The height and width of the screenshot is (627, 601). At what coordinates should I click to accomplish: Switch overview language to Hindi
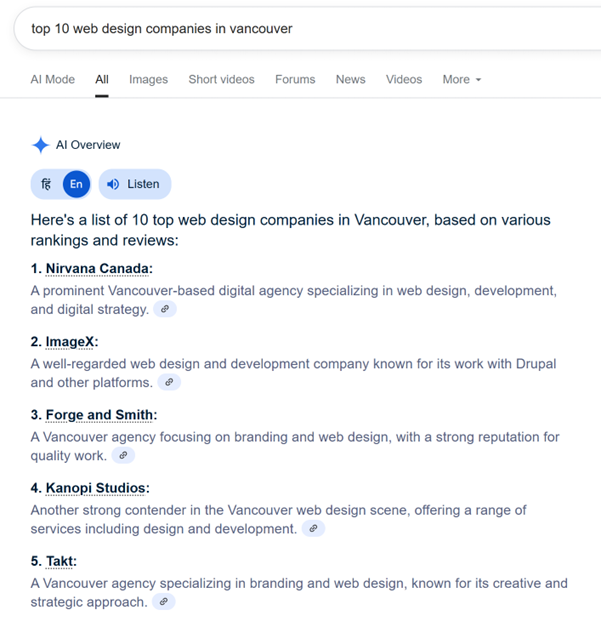(46, 184)
